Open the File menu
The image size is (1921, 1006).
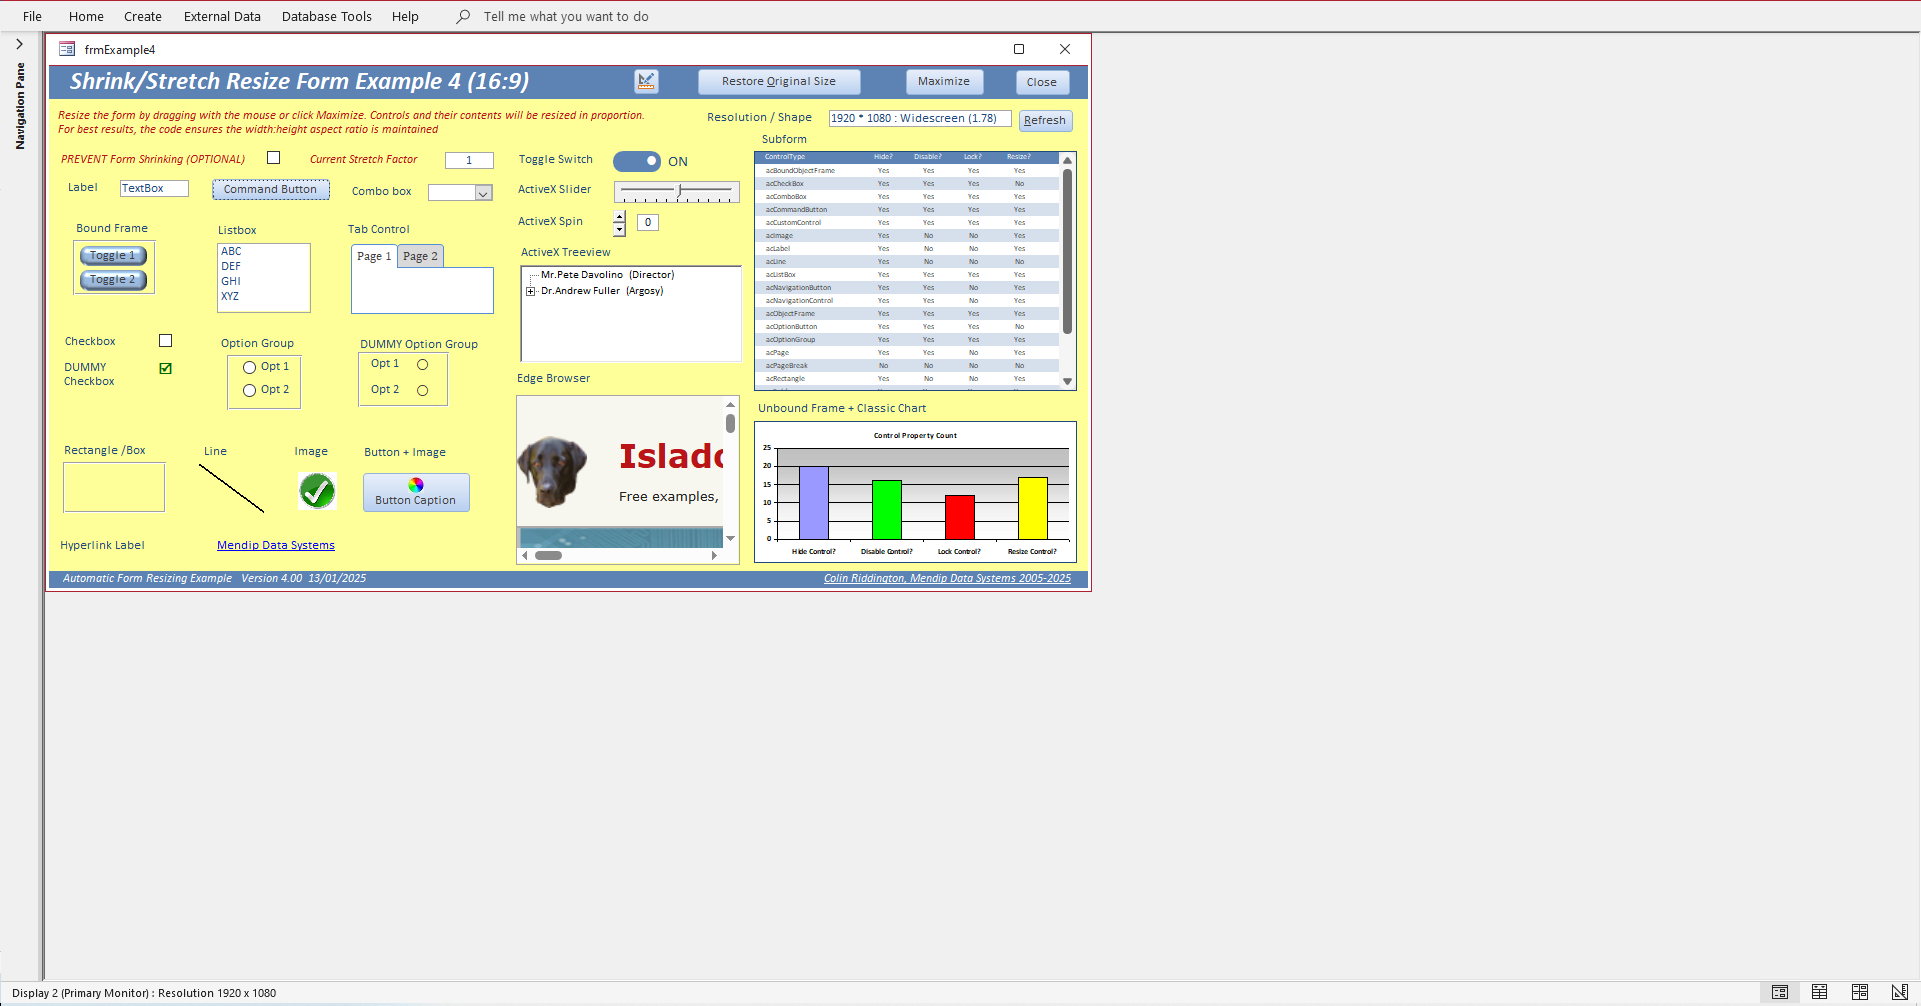coord(32,16)
